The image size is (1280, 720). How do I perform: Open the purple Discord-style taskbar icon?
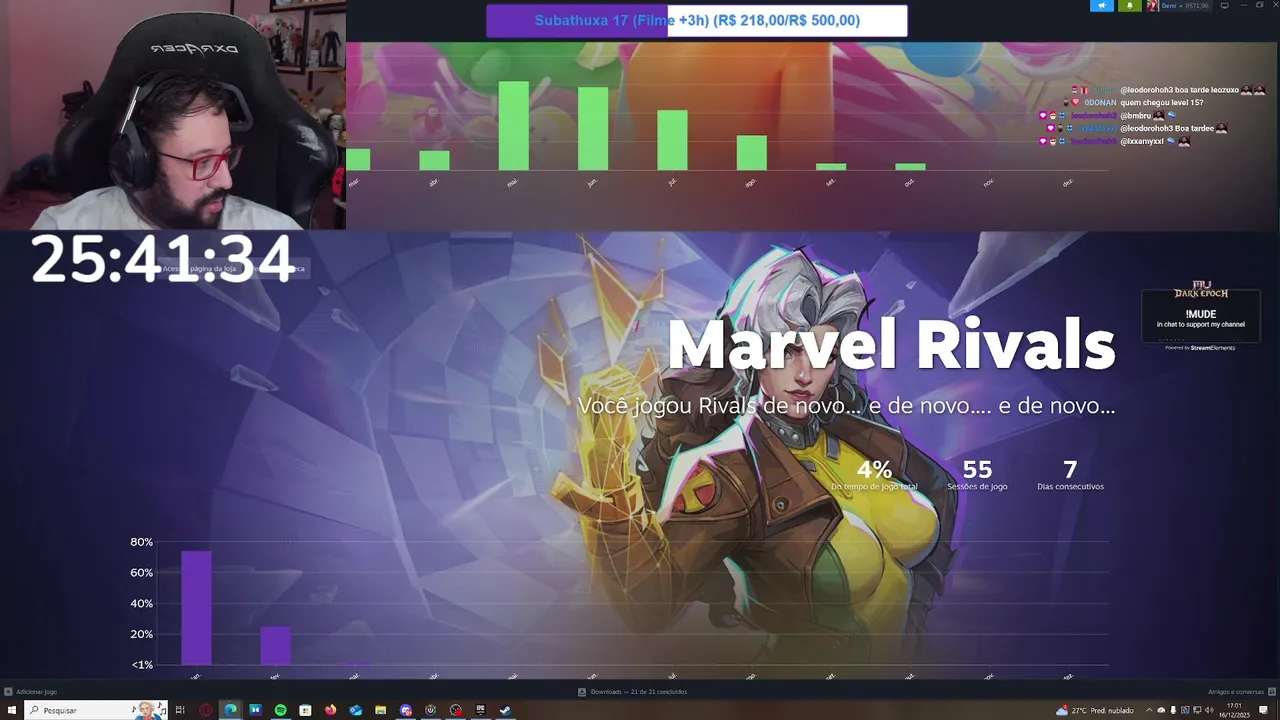(x=405, y=710)
